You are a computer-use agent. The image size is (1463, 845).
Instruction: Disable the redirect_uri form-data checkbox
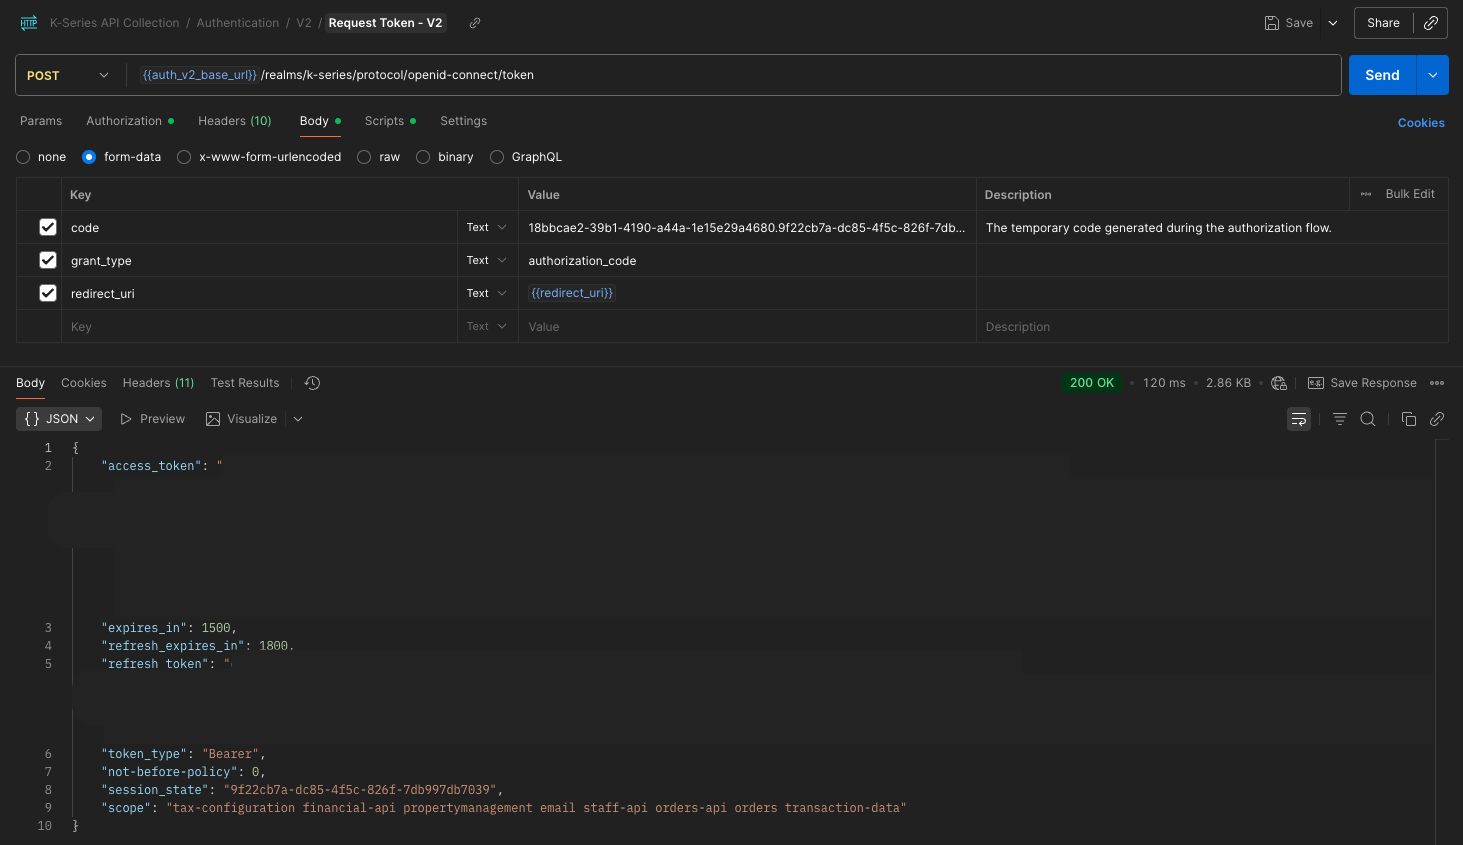(x=48, y=292)
